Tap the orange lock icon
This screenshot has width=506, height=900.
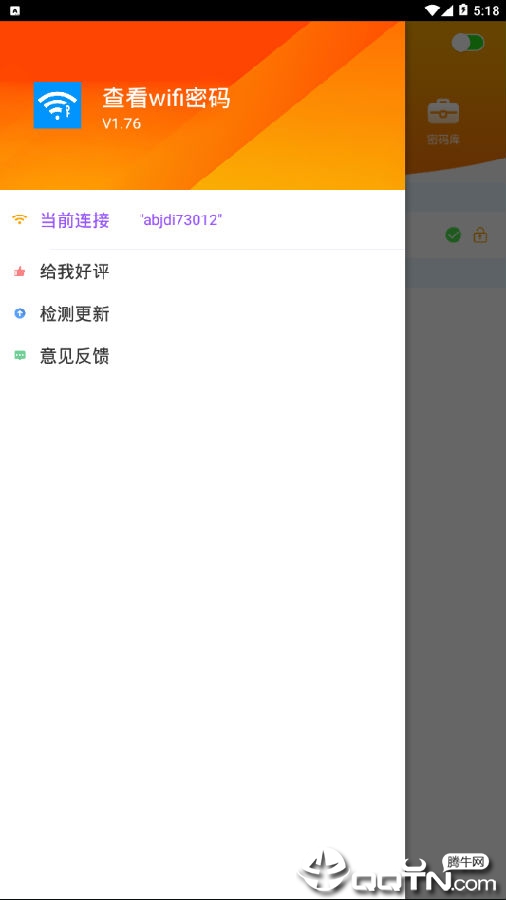480,235
